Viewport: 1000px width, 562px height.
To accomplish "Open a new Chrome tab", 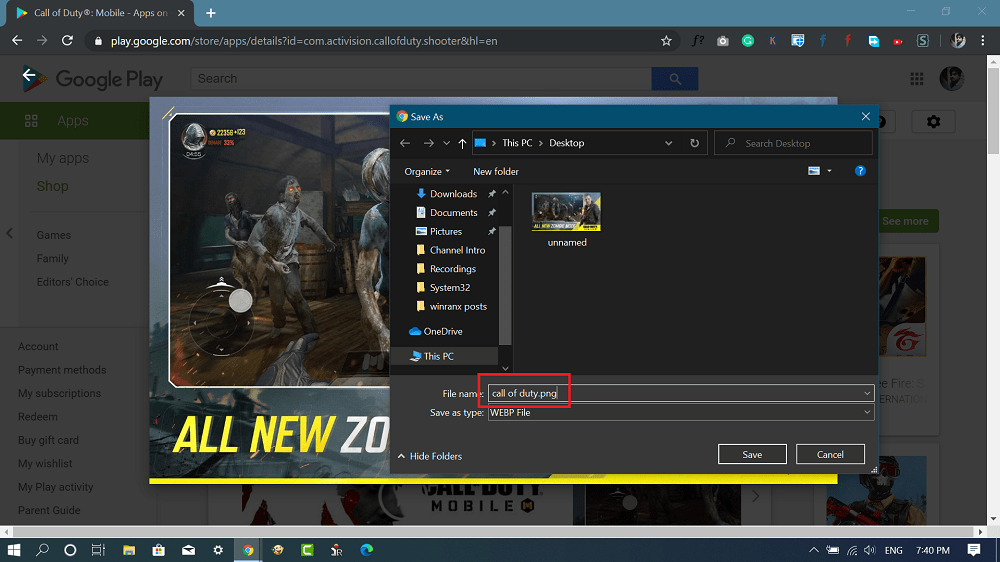I will (210, 13).
